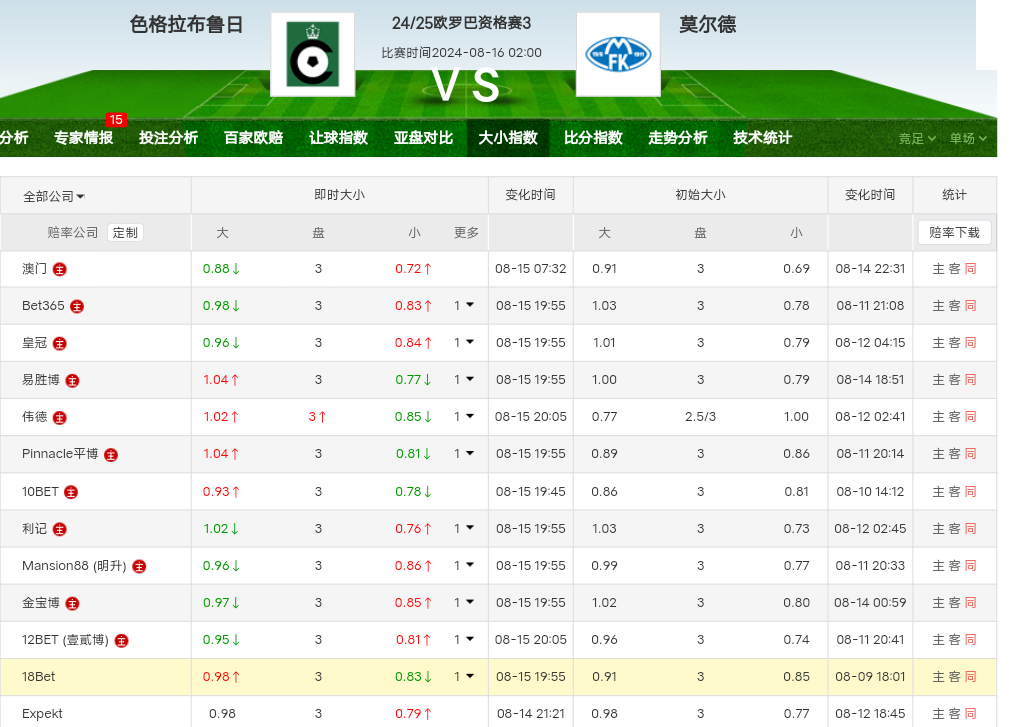Click red 主 badge next to 12BET (壹贰博)
This screenshot has width=1015, height=727.
(121, 640)
